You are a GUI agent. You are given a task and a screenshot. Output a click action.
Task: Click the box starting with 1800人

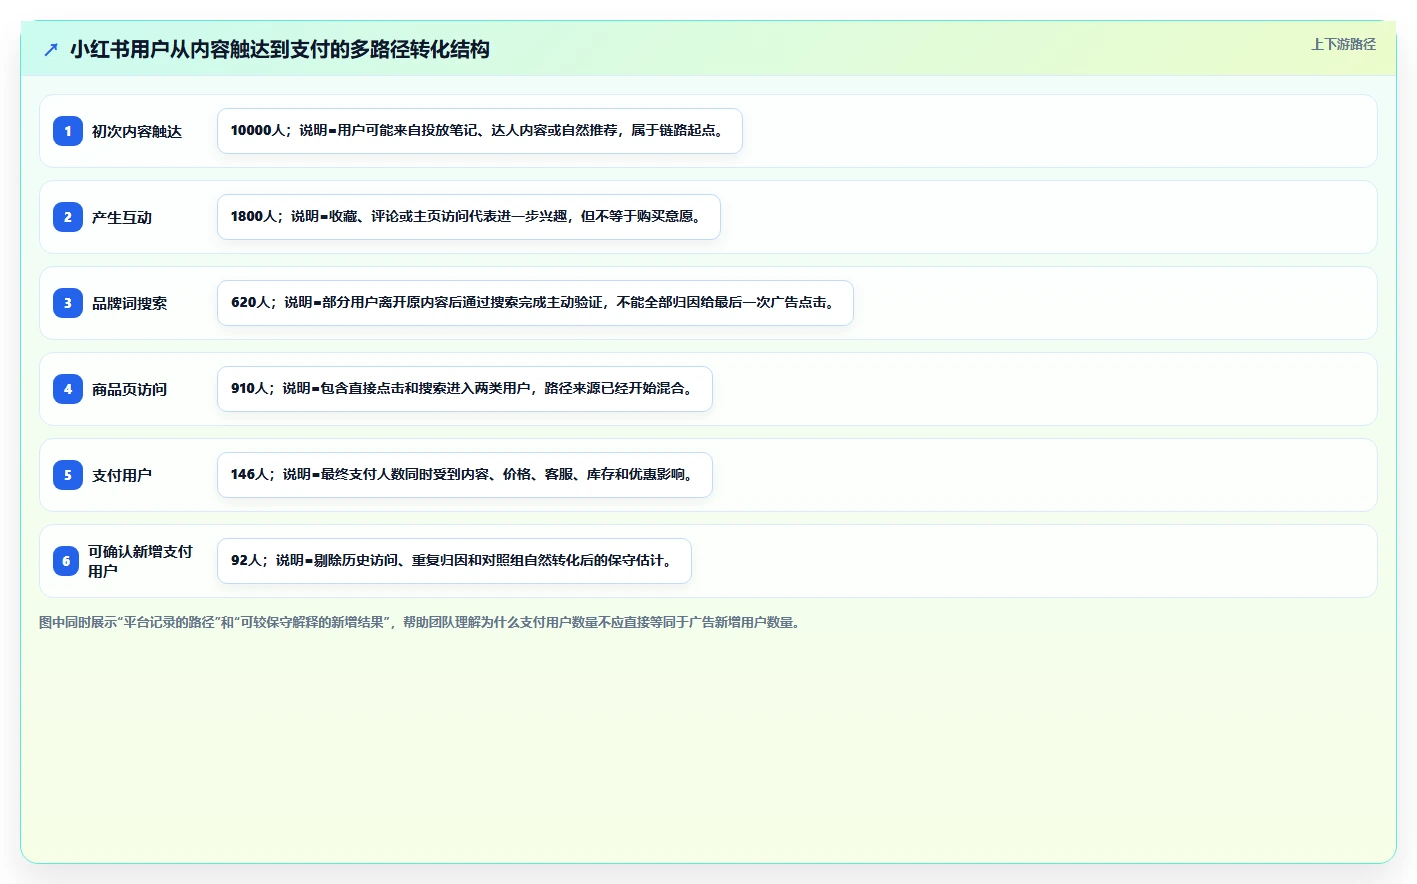[x=469, y=217]
